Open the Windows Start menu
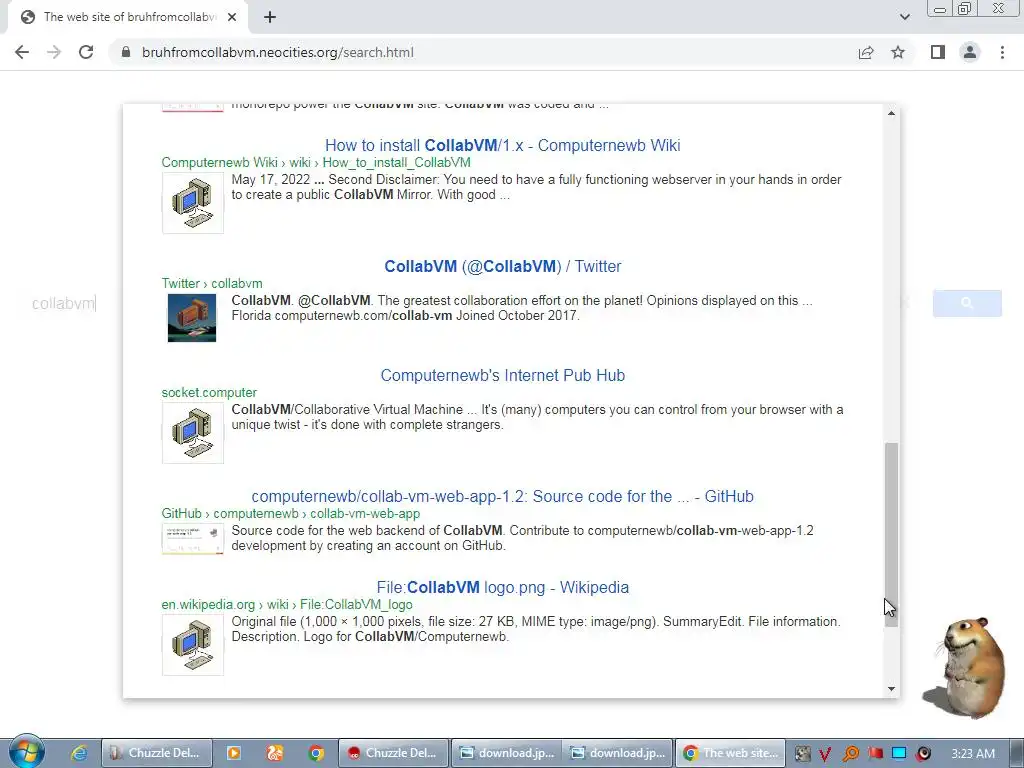The image size is (1024, 768). [x=26, y=752]
